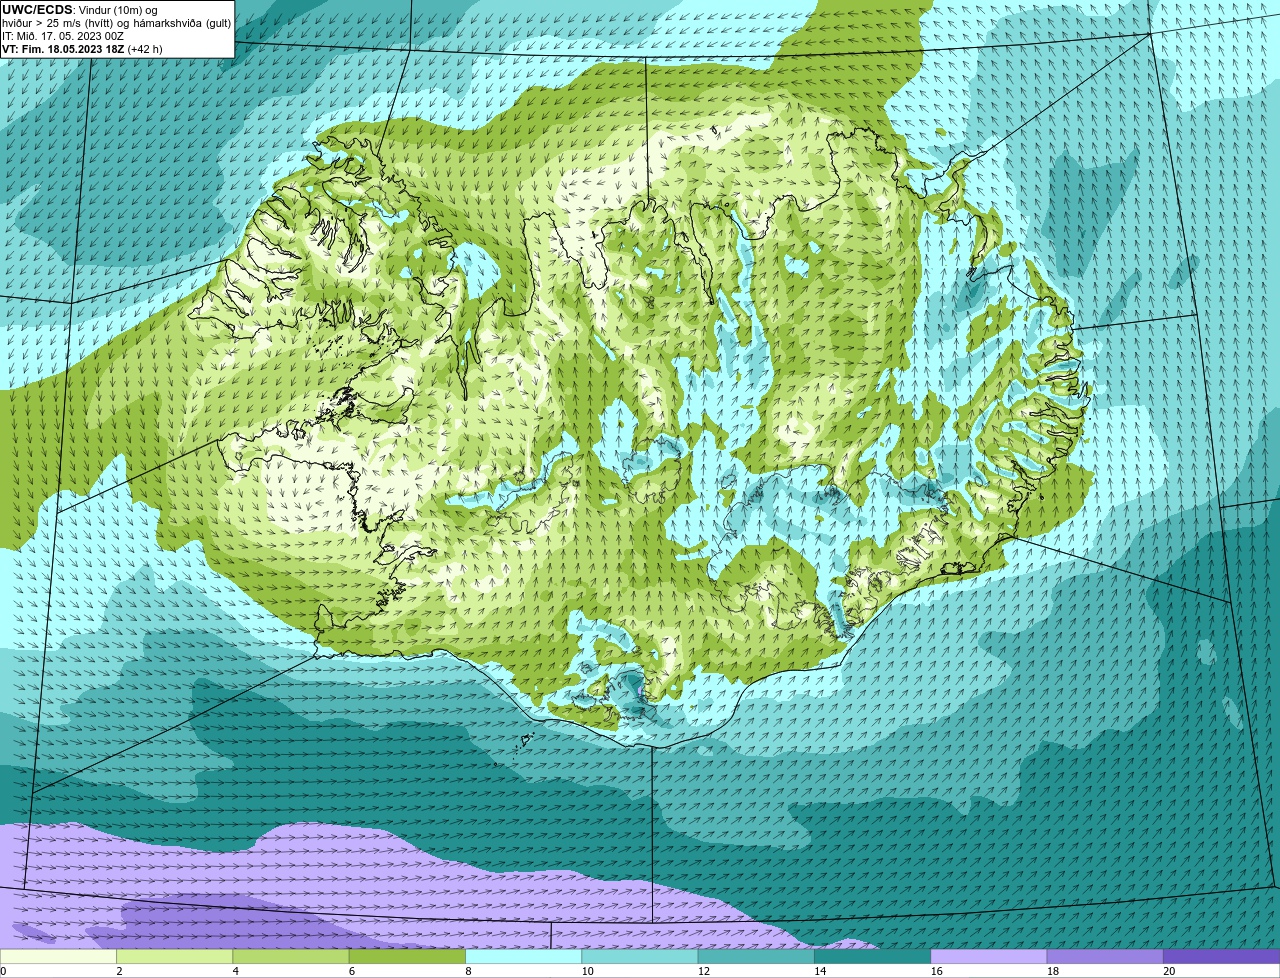Click the title line 'UWC/ECDS: Vindur (10m) og'

(80, 10)
